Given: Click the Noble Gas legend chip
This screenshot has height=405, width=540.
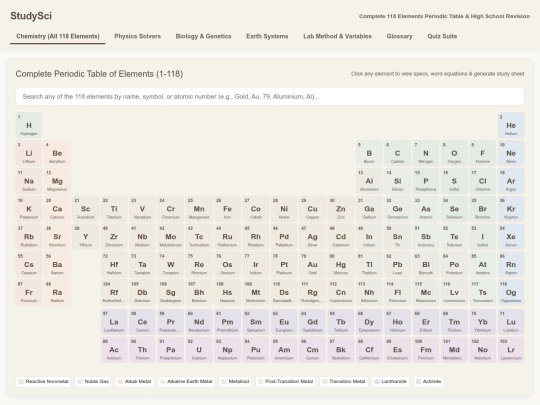Looking at the screenshot, I should click(93, 382).
